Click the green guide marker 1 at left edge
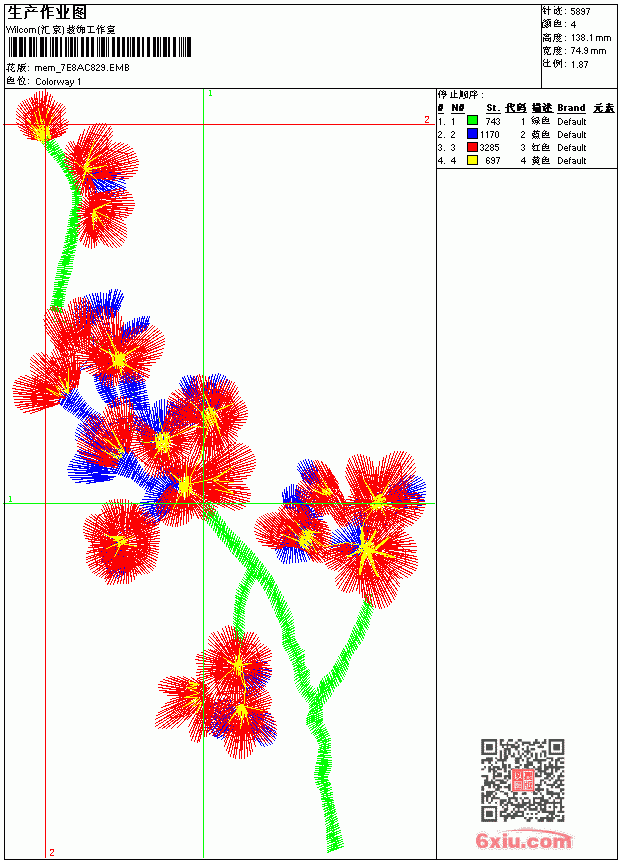Image resolution: width=620 pixels, height=860 pixels. (10, 499)
